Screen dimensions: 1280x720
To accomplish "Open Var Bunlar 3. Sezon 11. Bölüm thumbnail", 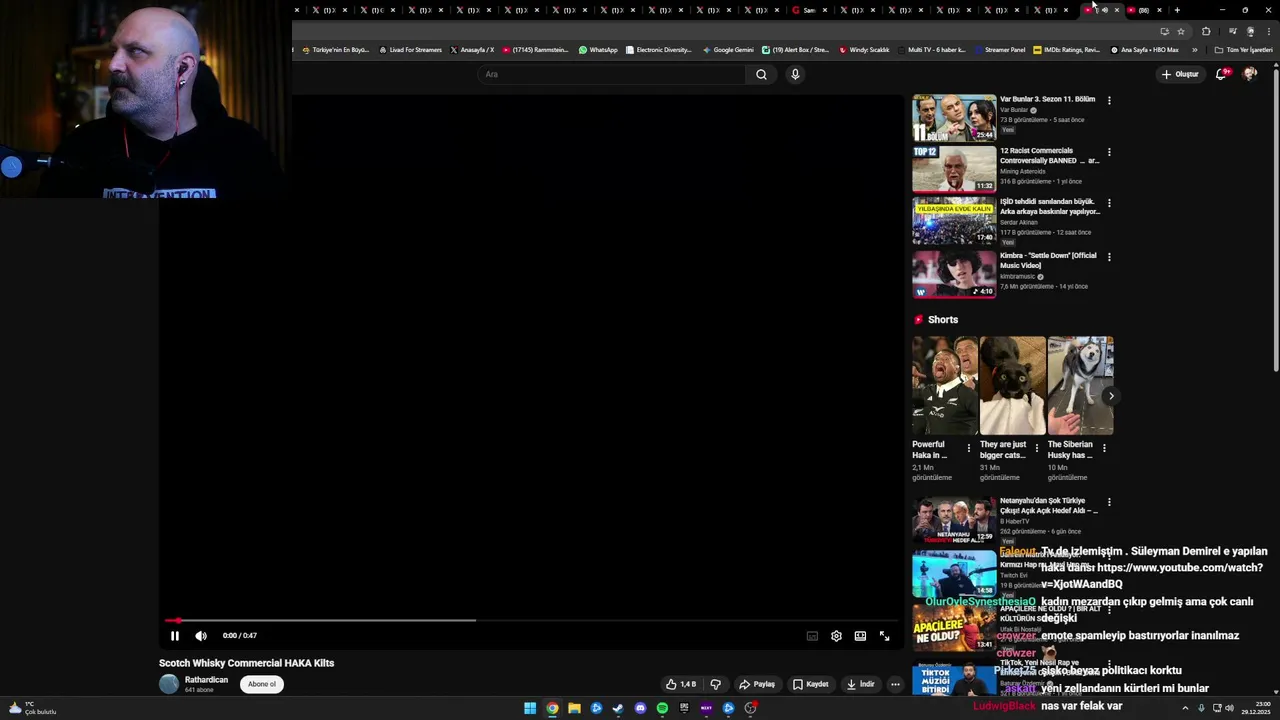I will click(x=954, y=118).
